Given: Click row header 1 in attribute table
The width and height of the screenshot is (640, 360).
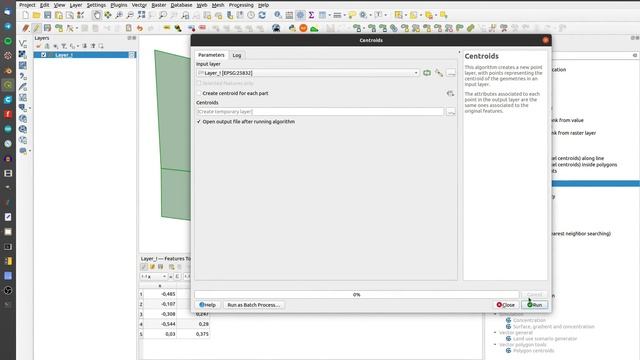Looking at the screenshot, I should pyautogui.click(x=141, y=294).
